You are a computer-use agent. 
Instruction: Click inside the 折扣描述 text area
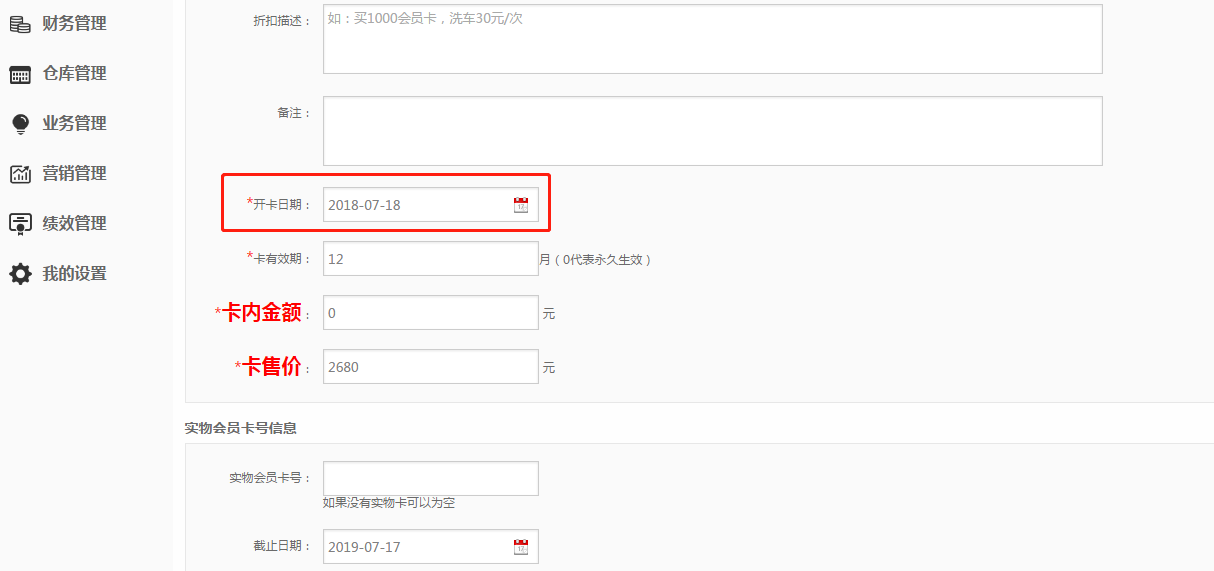[712, 40]
